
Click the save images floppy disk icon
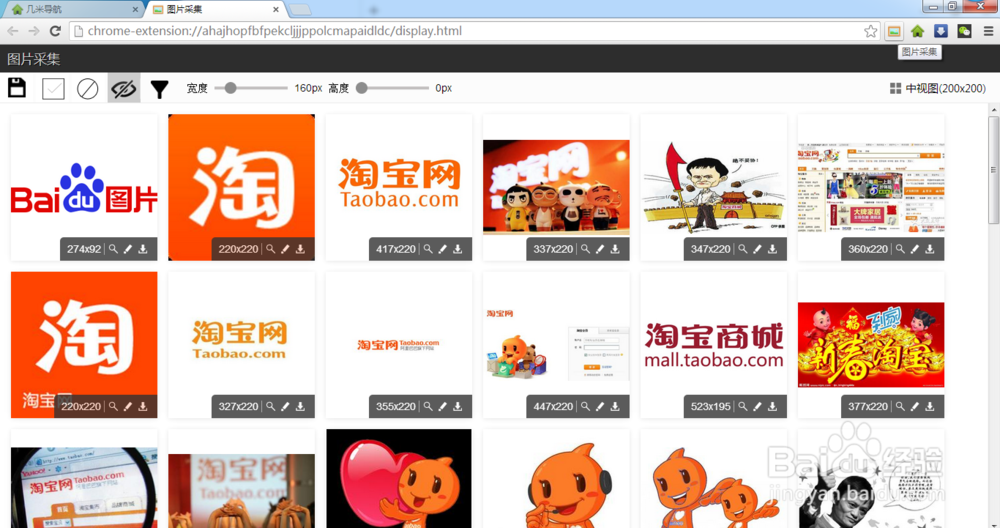coord(17,88)
